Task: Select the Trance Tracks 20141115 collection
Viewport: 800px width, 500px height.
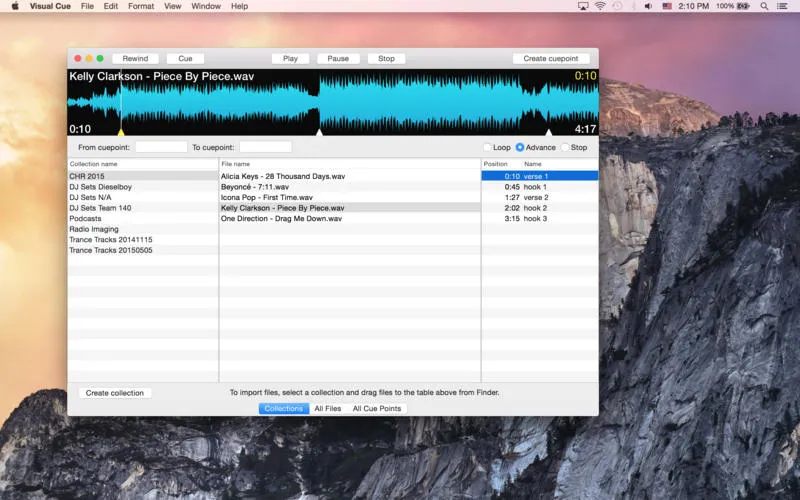Action: [x=111, y=240]
